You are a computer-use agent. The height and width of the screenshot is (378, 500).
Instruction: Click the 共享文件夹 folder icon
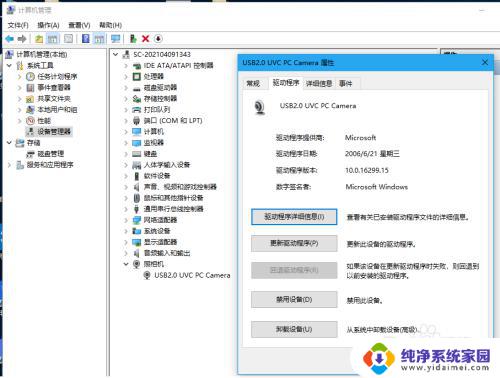[x=30, y=99]
